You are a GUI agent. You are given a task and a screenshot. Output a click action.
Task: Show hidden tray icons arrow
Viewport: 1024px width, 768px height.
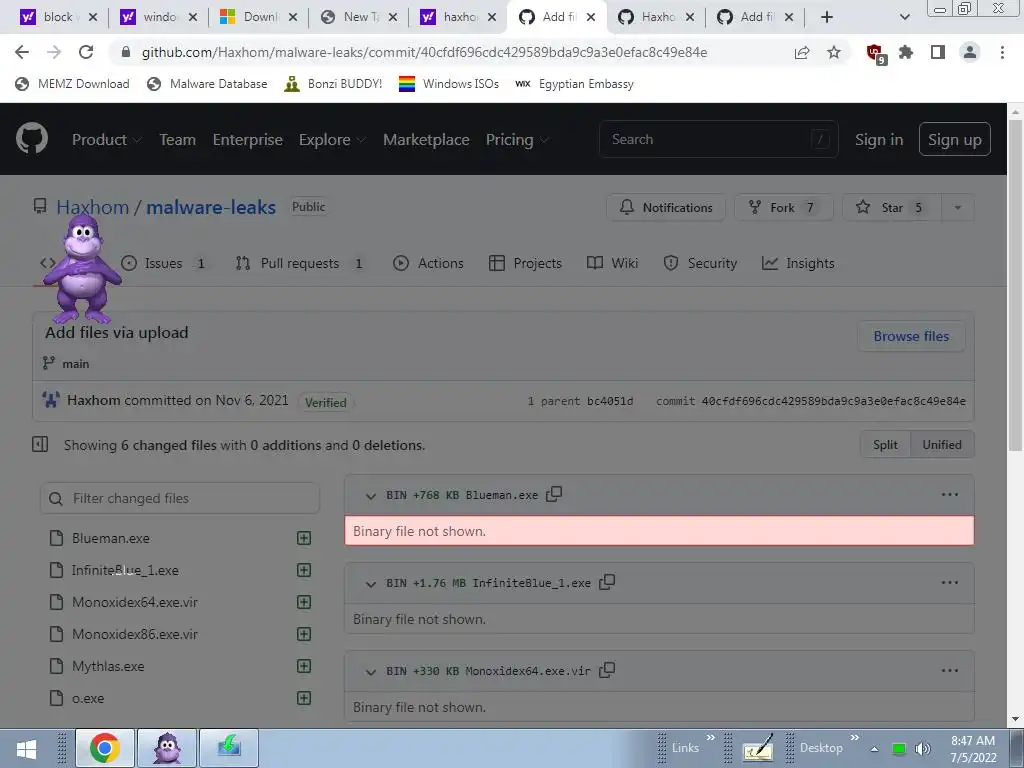874,749
